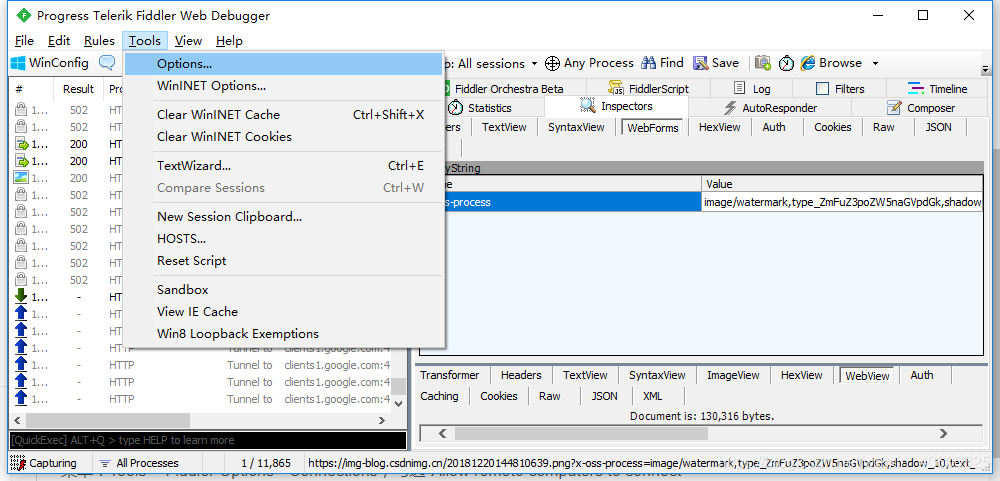Screen dimensions: 1000x481
Task: Select the Inspectors tab
Action: click(616, 107)
